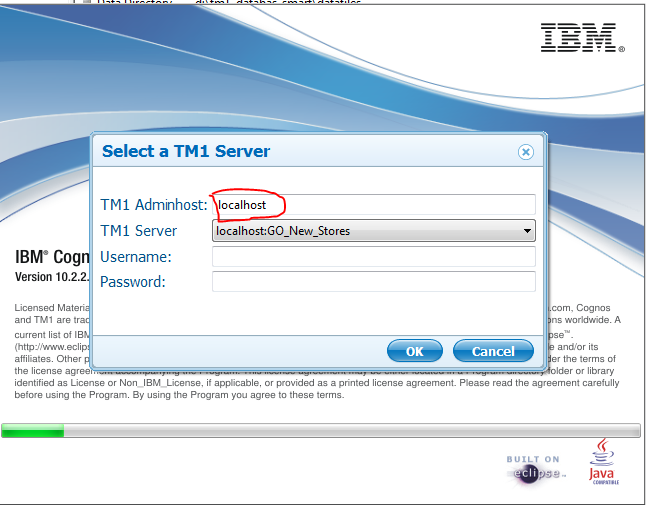Click the Password label
Viewport: 646px width, 505px height.
point(133,282)
